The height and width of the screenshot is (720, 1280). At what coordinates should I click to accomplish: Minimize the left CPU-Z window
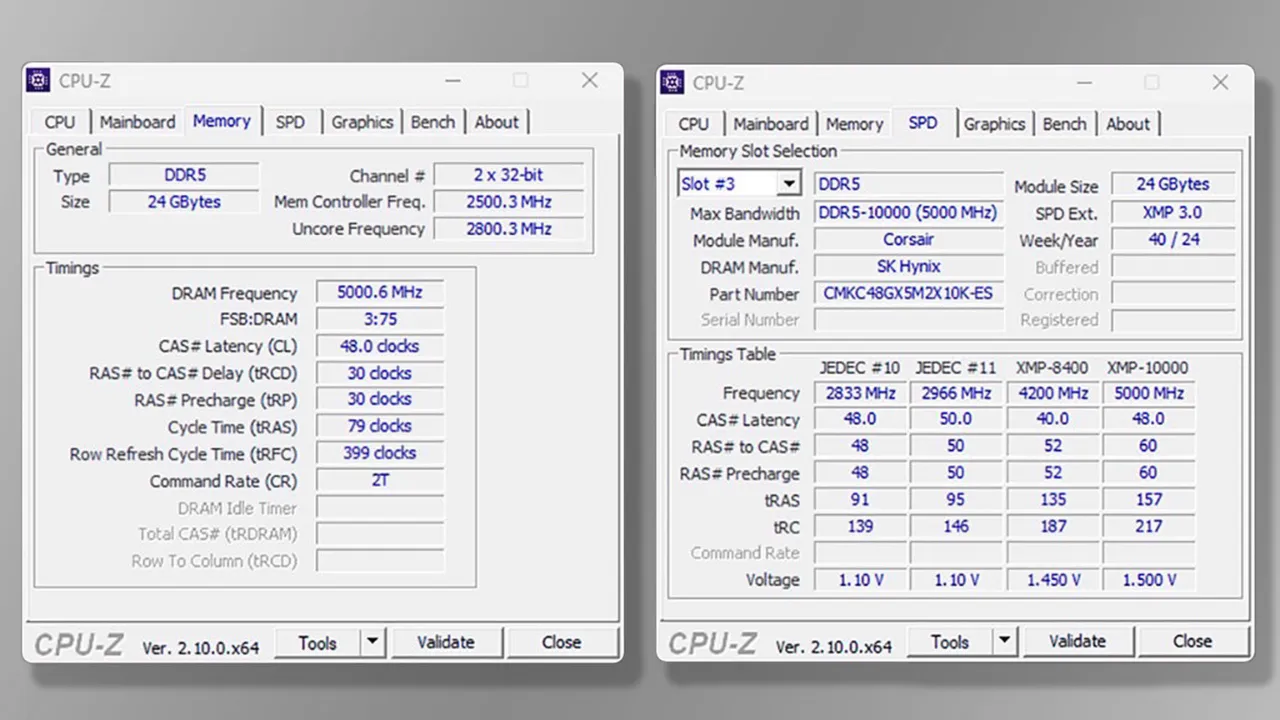(x=453, y=81)
